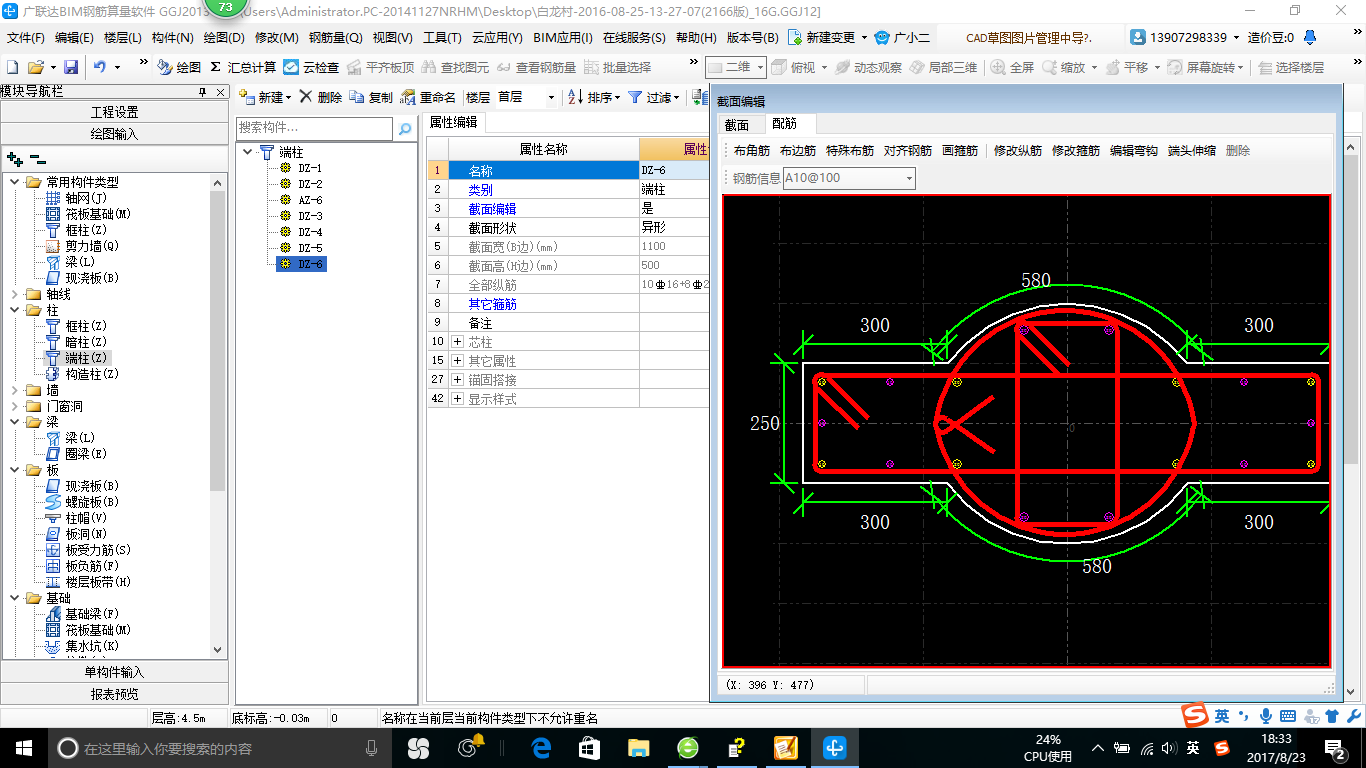Expand the 轴线 tree node
This screenshot has height=768, width=1366.
point(15,294)
